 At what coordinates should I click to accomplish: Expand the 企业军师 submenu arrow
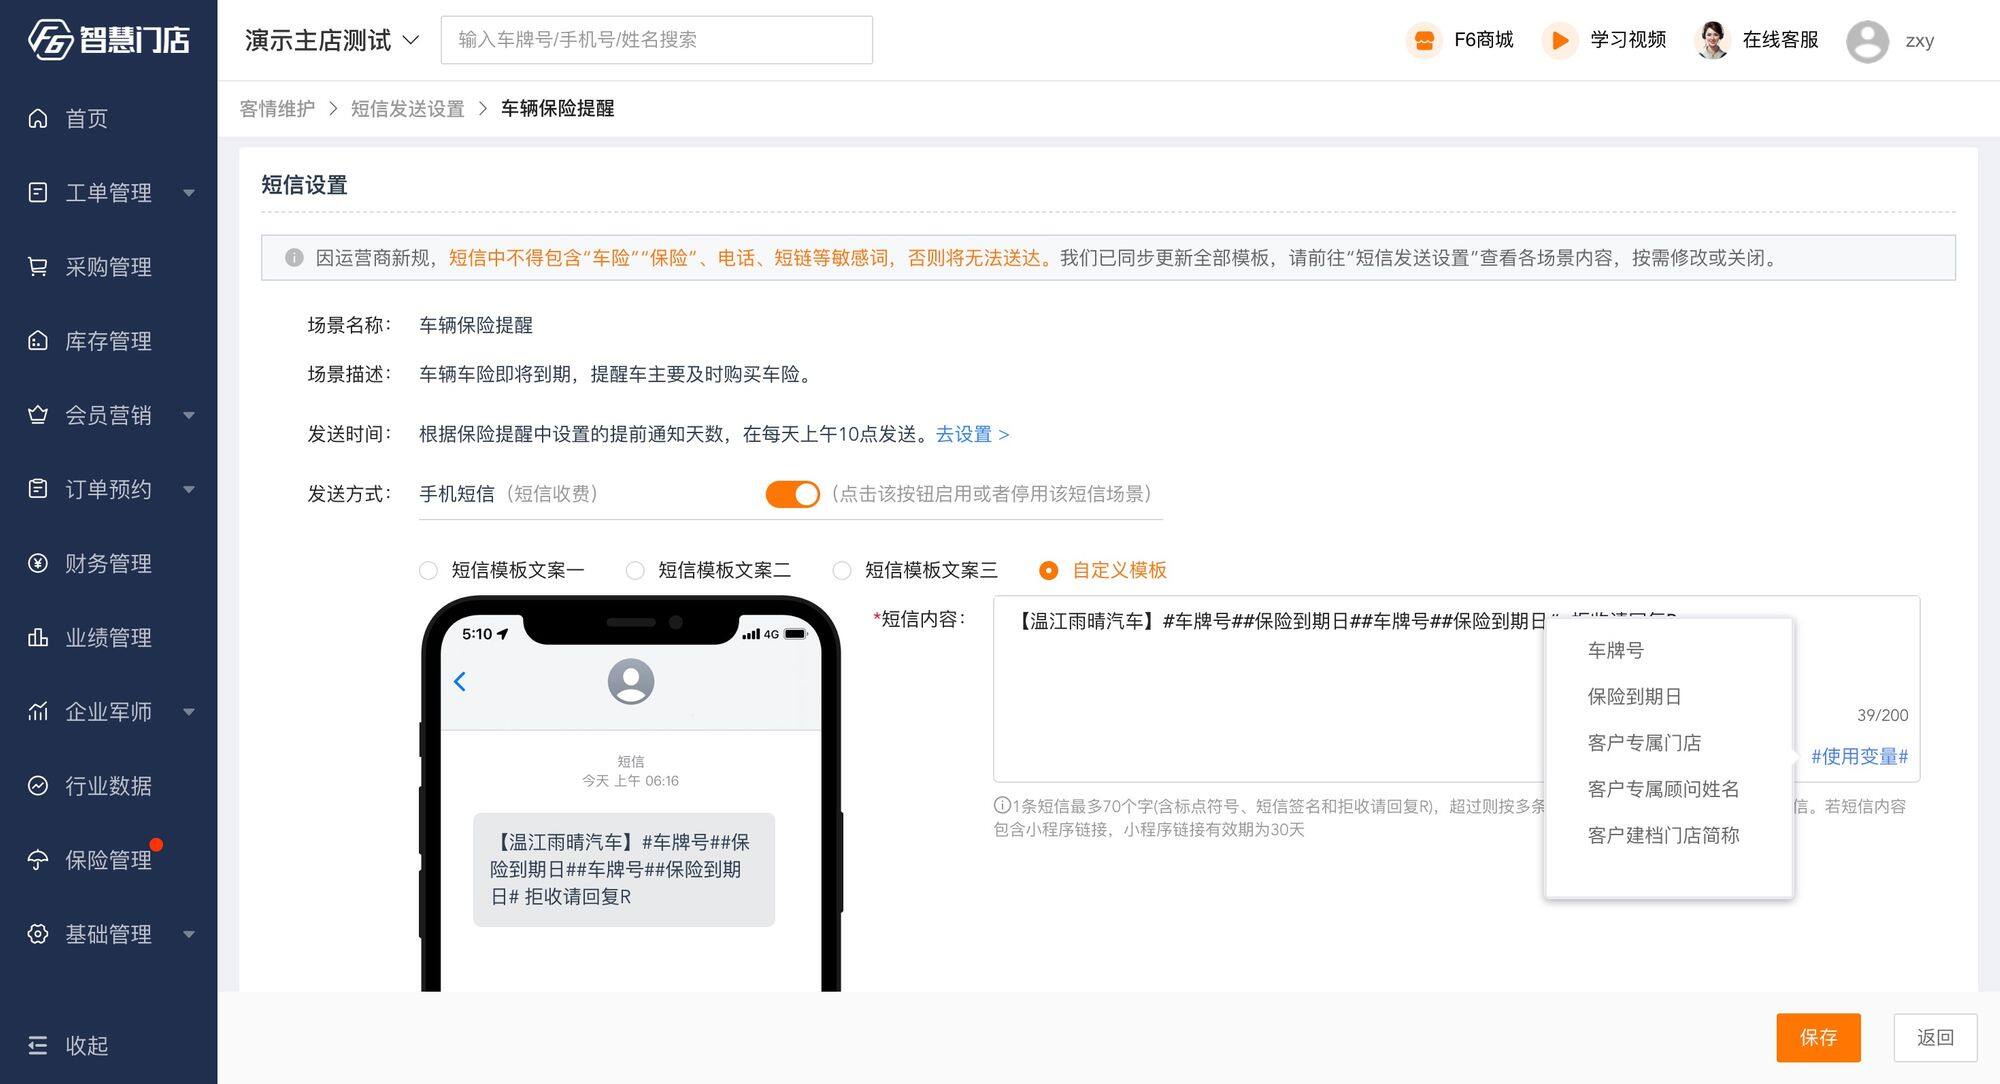pyautogui.click(x=189, y=712)
